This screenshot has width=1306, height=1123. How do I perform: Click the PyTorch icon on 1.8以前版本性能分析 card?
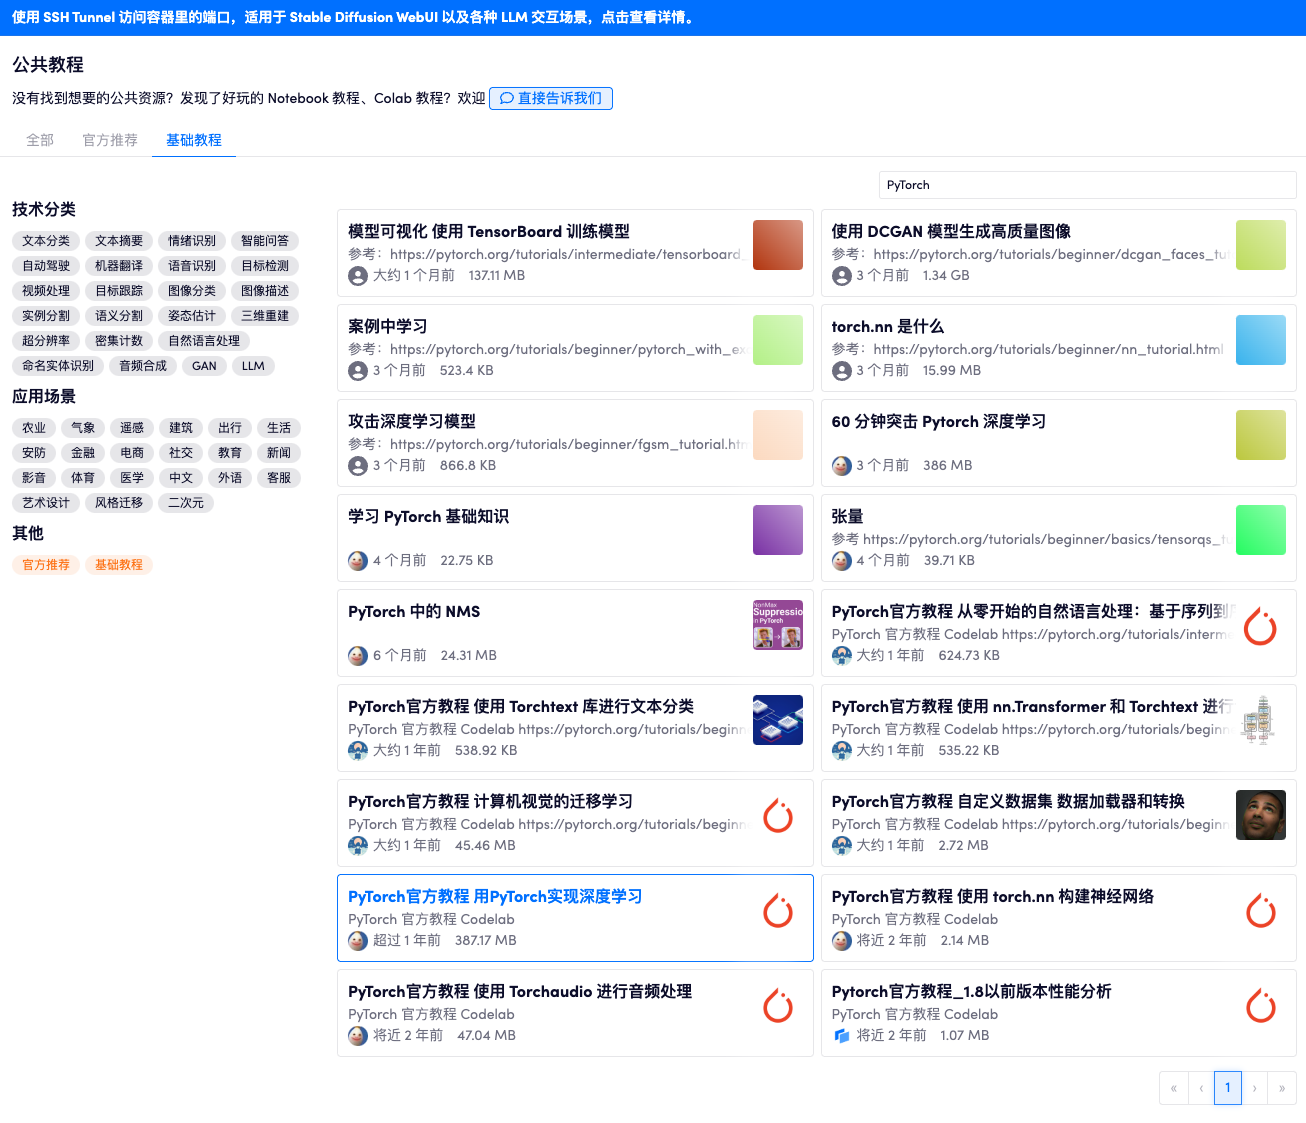click(x=1260, y=1006)
